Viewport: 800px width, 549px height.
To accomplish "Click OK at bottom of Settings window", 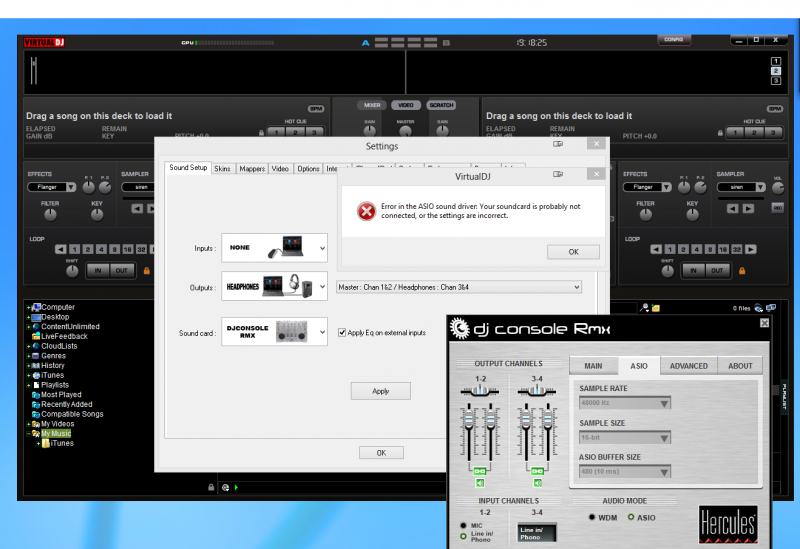I will (381, 453).
